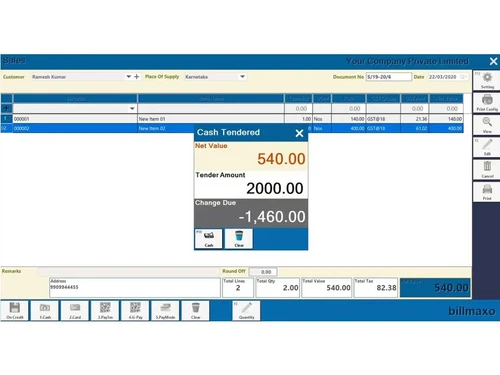Click the plus icon in the item entry row
The height and width of the screenshot is (375, 500).
[x=6, y=108]
